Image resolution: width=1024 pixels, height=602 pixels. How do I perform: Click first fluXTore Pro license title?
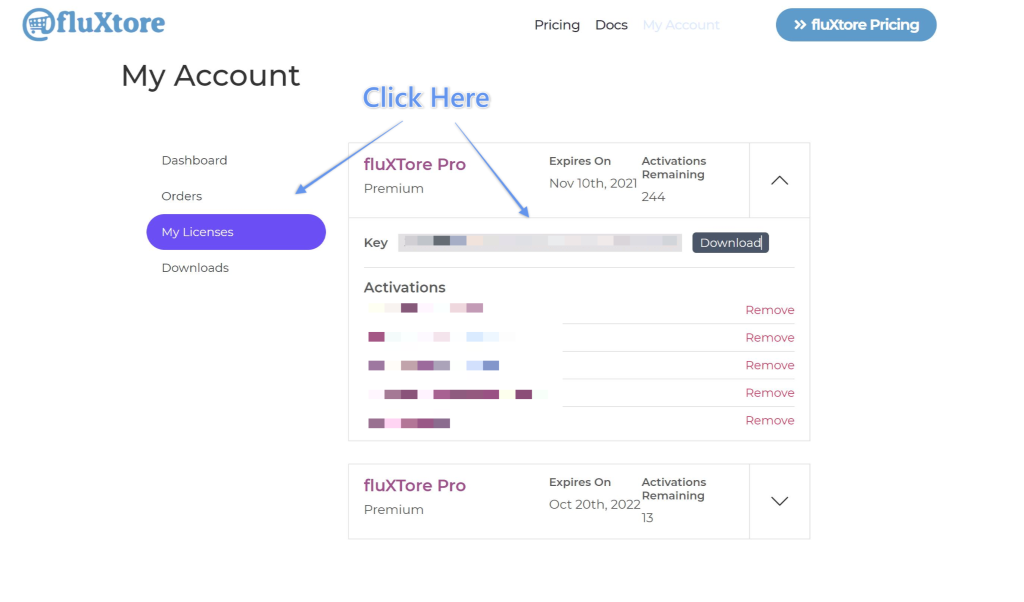(x=414, y=165)
